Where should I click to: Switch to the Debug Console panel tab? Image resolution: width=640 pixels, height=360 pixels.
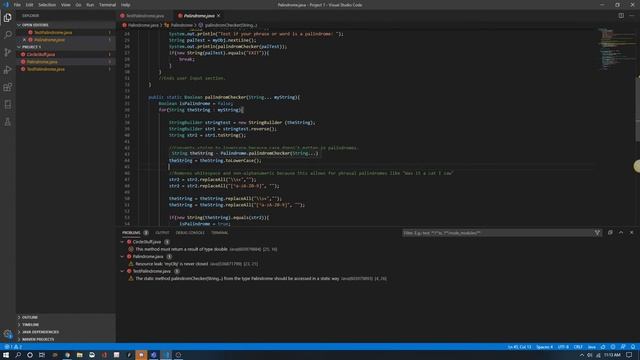coord(190,233)
